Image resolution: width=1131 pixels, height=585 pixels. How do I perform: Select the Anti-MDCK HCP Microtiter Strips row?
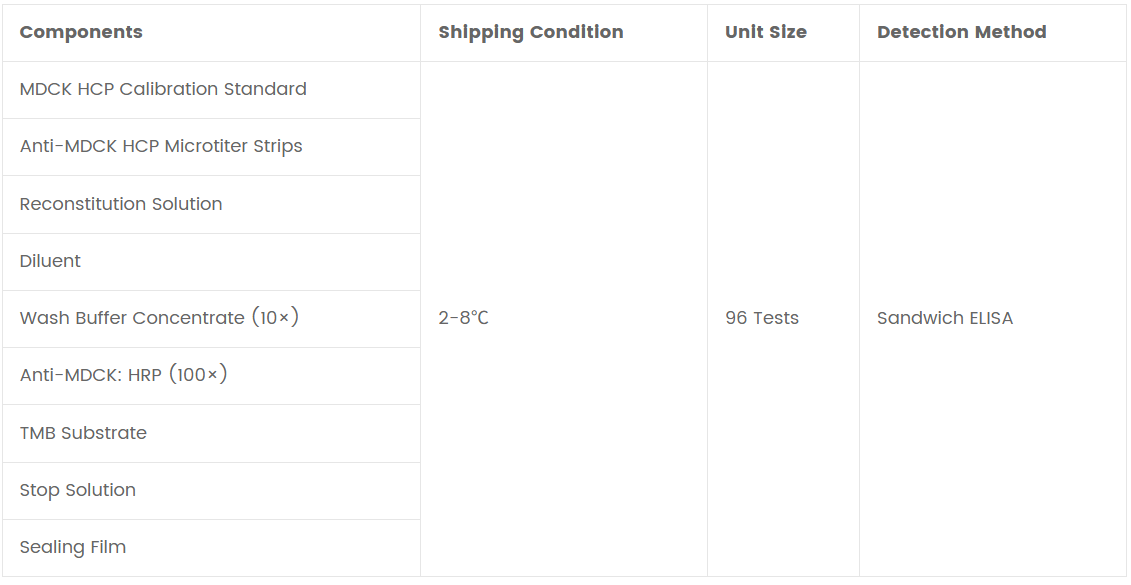coord(161,146)
